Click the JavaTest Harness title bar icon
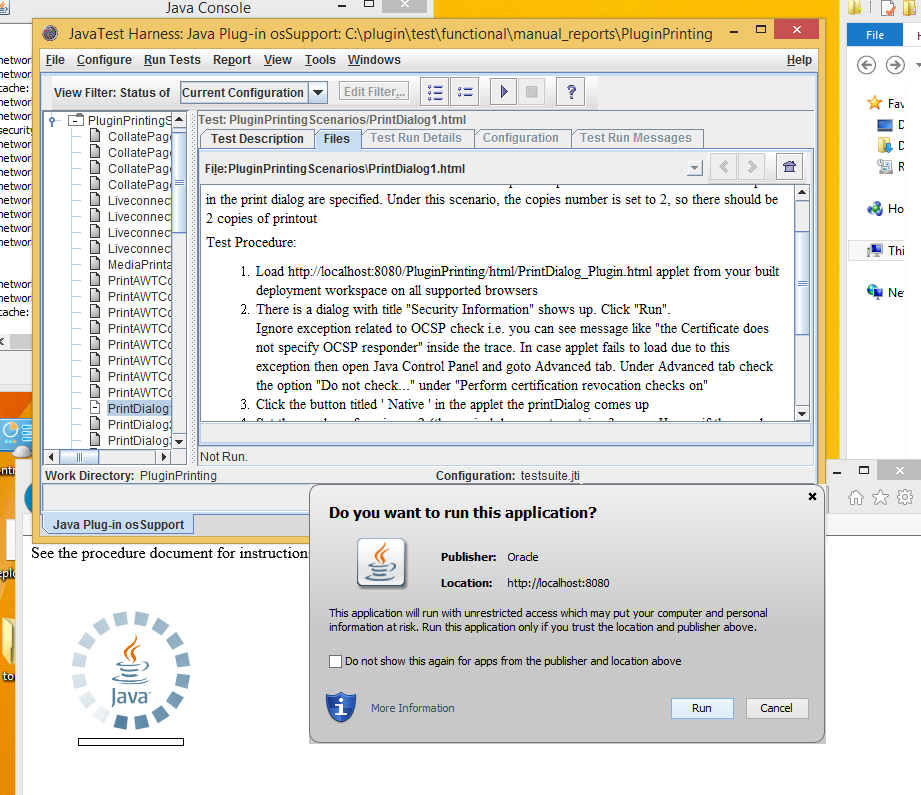 tap(51, 33)
